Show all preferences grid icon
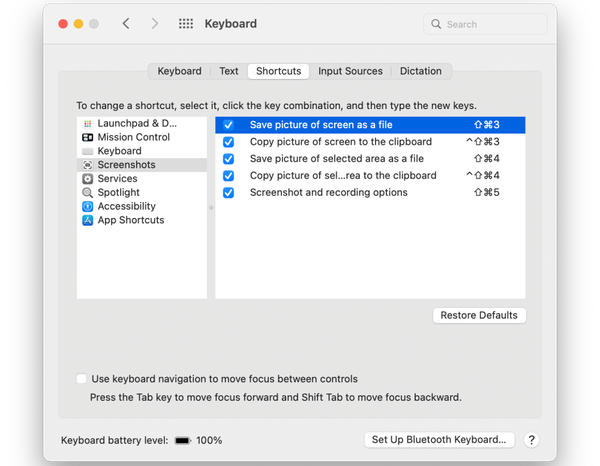The image size is (600, 466). pos(186,24)
